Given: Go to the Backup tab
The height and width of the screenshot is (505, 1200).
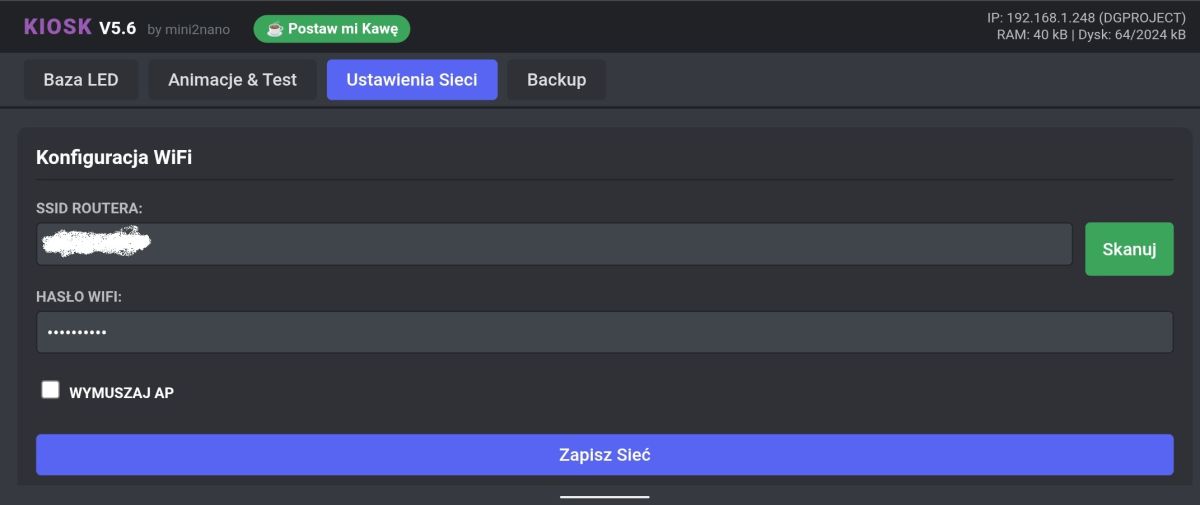Looking at the screenshot, I should click(556, 80).
